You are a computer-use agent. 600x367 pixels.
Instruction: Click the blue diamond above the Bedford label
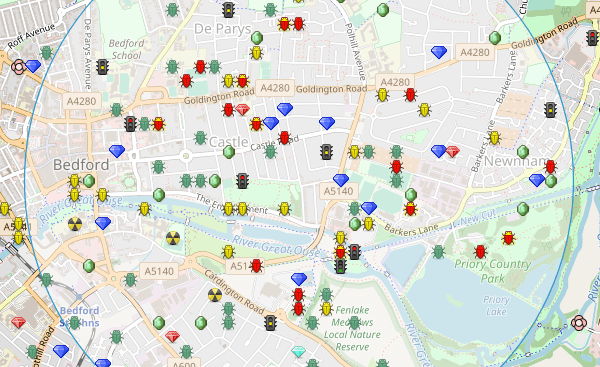pyautogui.click(x=117, y=152)
